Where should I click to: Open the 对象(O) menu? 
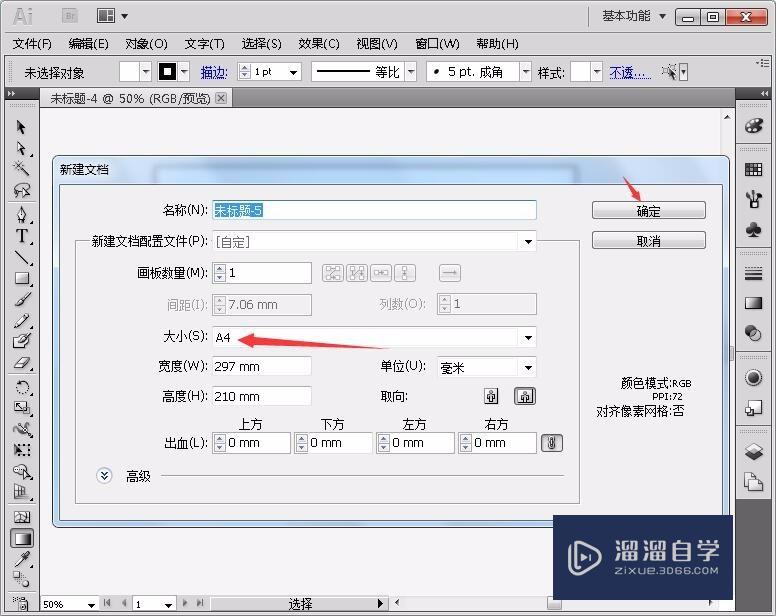(146, 44)
